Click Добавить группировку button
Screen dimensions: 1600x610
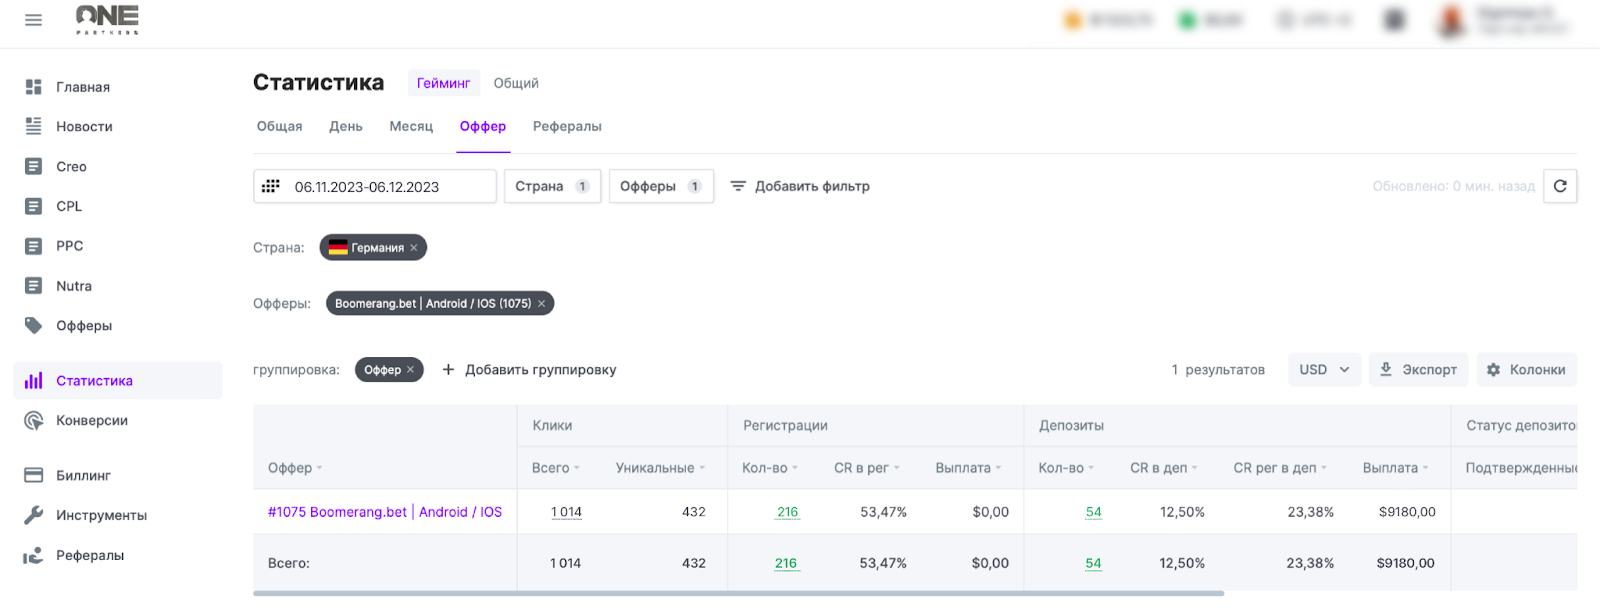[x=529, y=370]
